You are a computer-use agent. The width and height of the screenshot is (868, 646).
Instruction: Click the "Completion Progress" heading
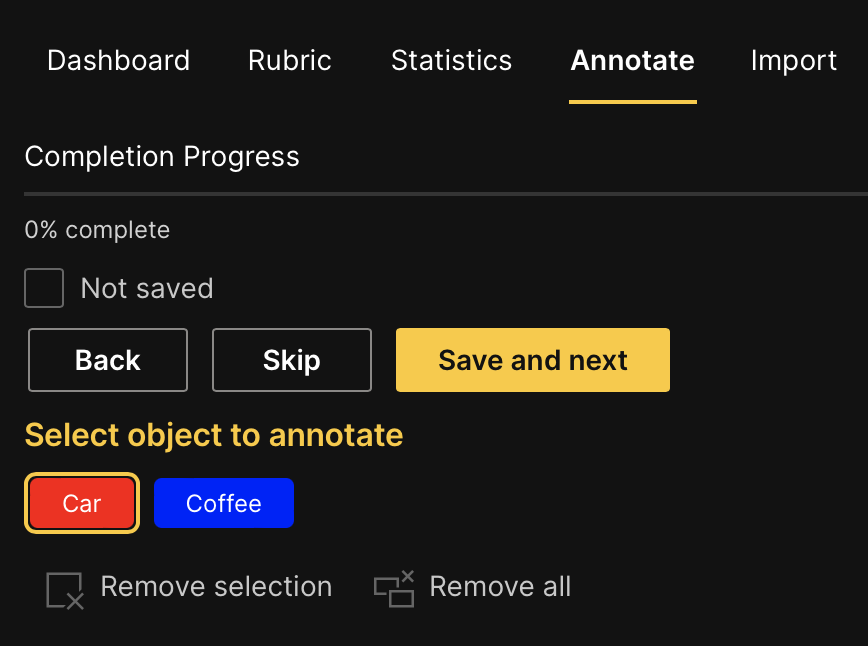tap(162, 157)
